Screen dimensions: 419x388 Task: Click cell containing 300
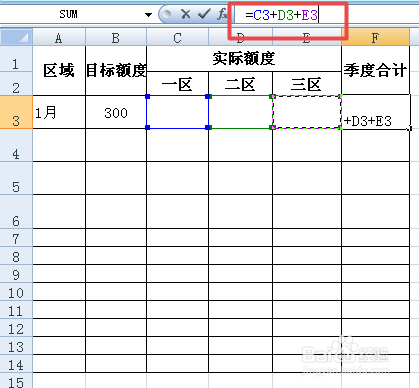click(116, 112)
